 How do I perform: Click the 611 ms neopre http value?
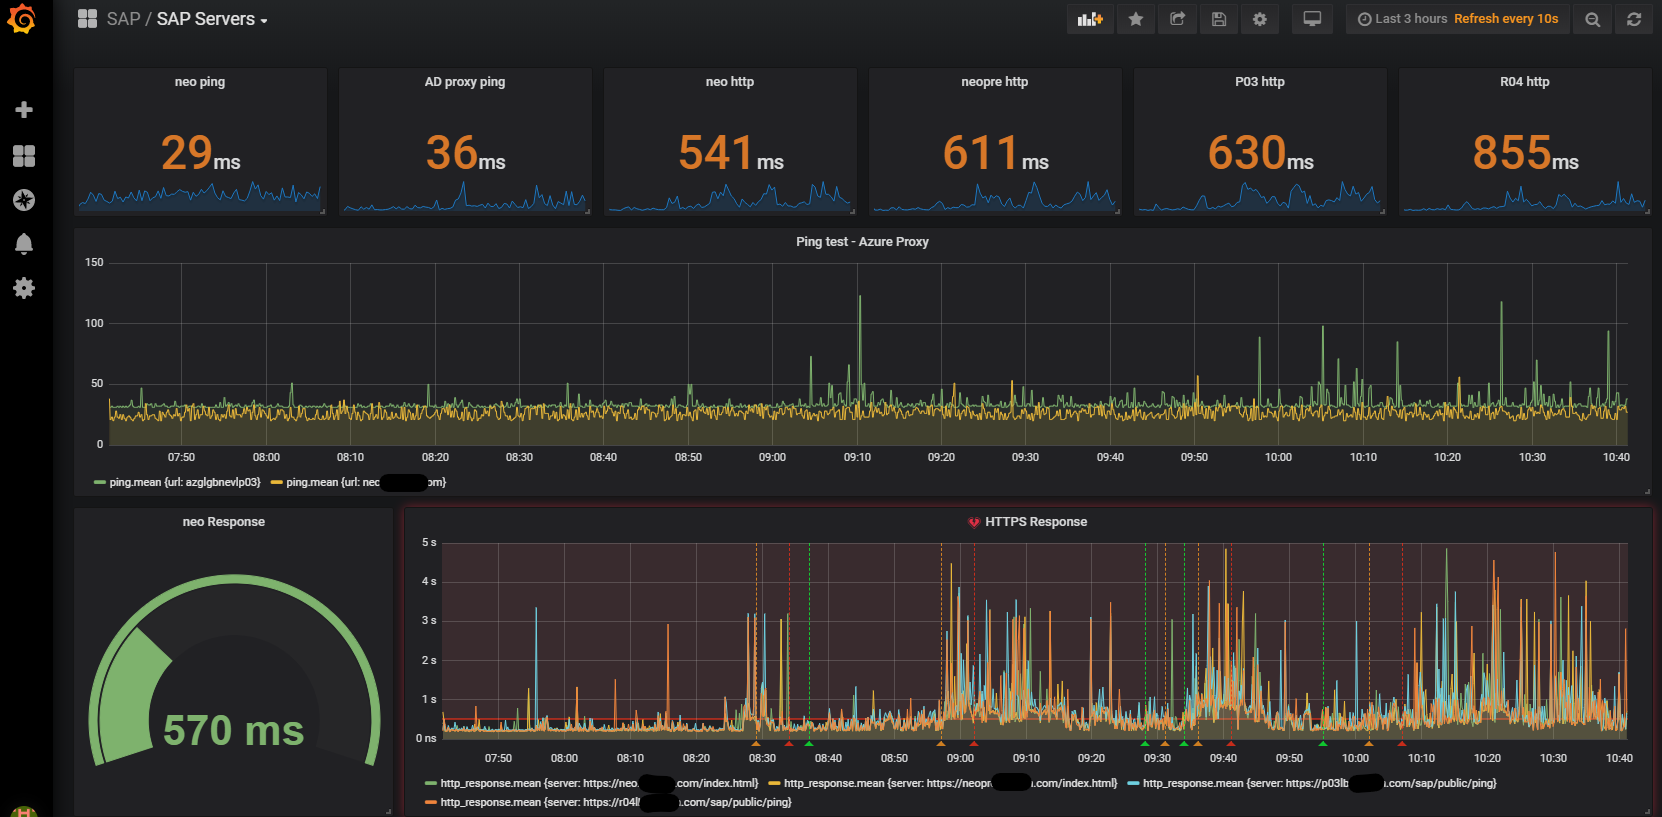pos(995,153)
